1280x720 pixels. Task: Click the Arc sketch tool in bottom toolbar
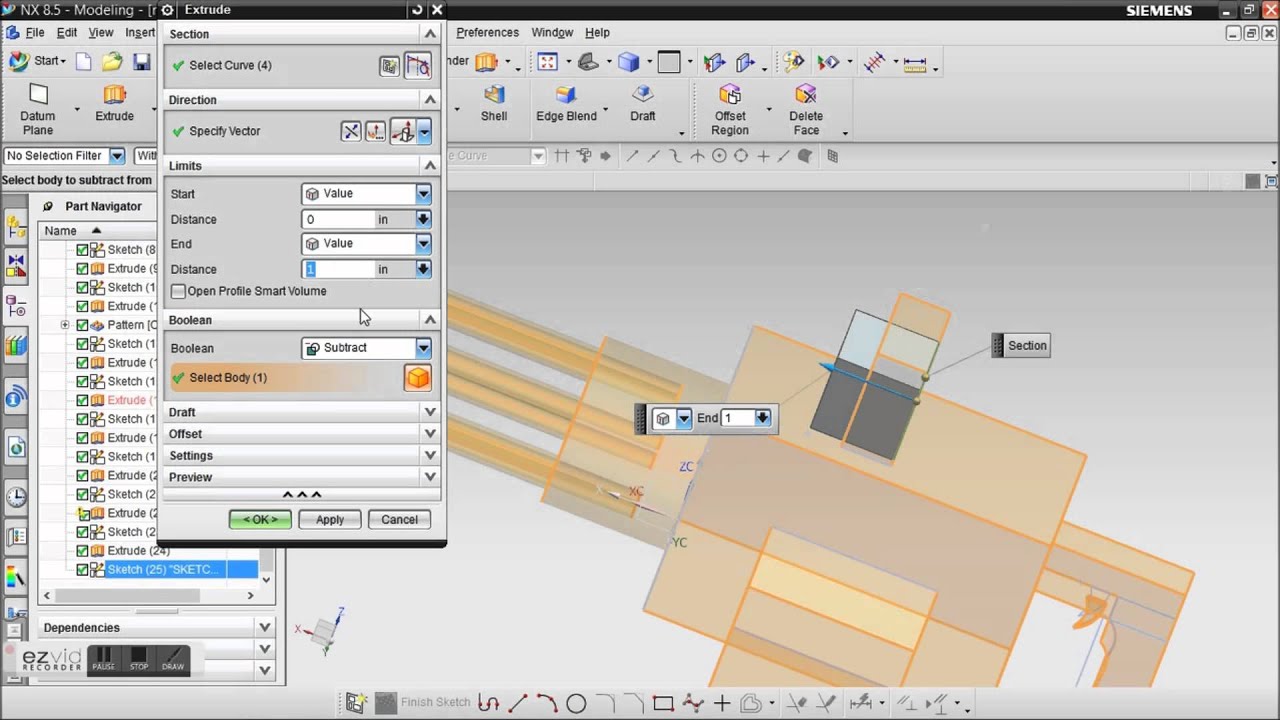click(547, 703)
